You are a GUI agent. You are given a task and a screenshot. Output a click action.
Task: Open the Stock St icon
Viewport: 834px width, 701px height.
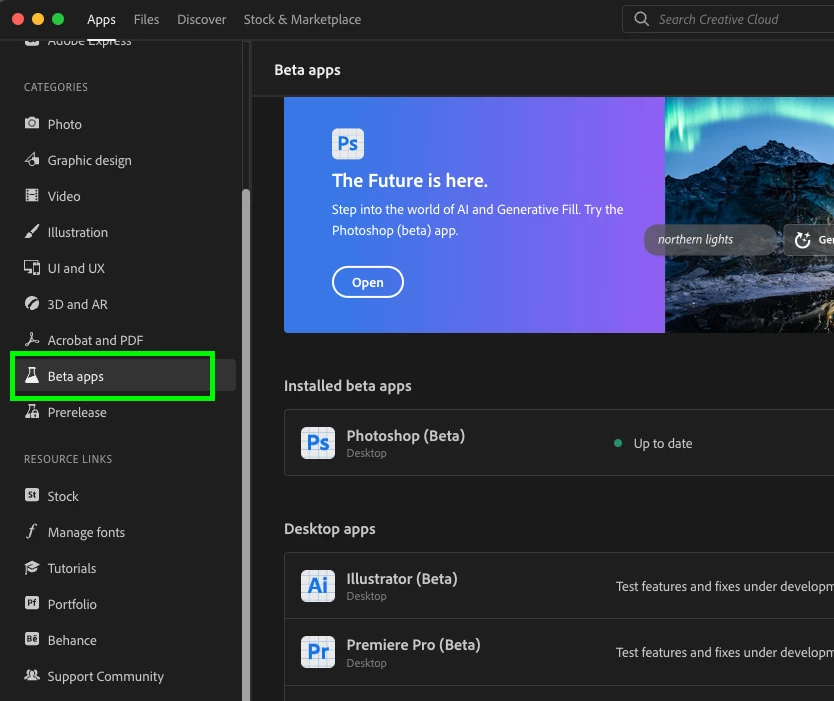coord(32,495)
